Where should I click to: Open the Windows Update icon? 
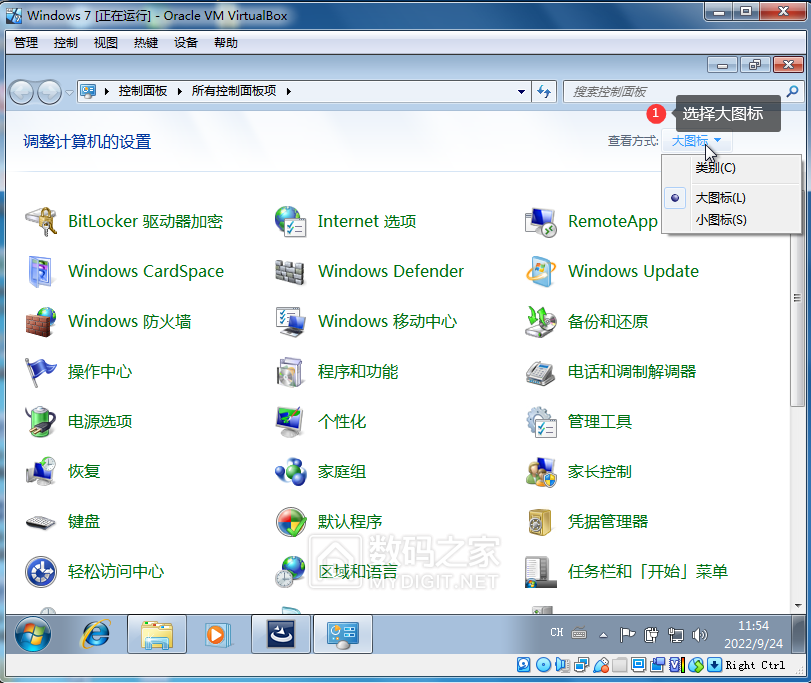pos(540,271)
